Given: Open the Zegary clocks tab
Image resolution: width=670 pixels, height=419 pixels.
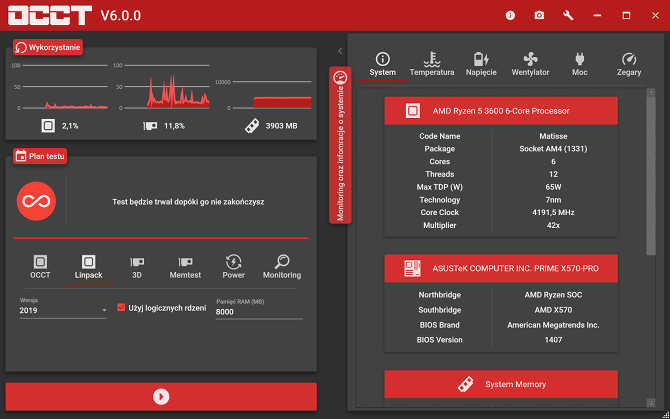Looking at the screenshot, I should pyautogui.click(x=629, y=64).
